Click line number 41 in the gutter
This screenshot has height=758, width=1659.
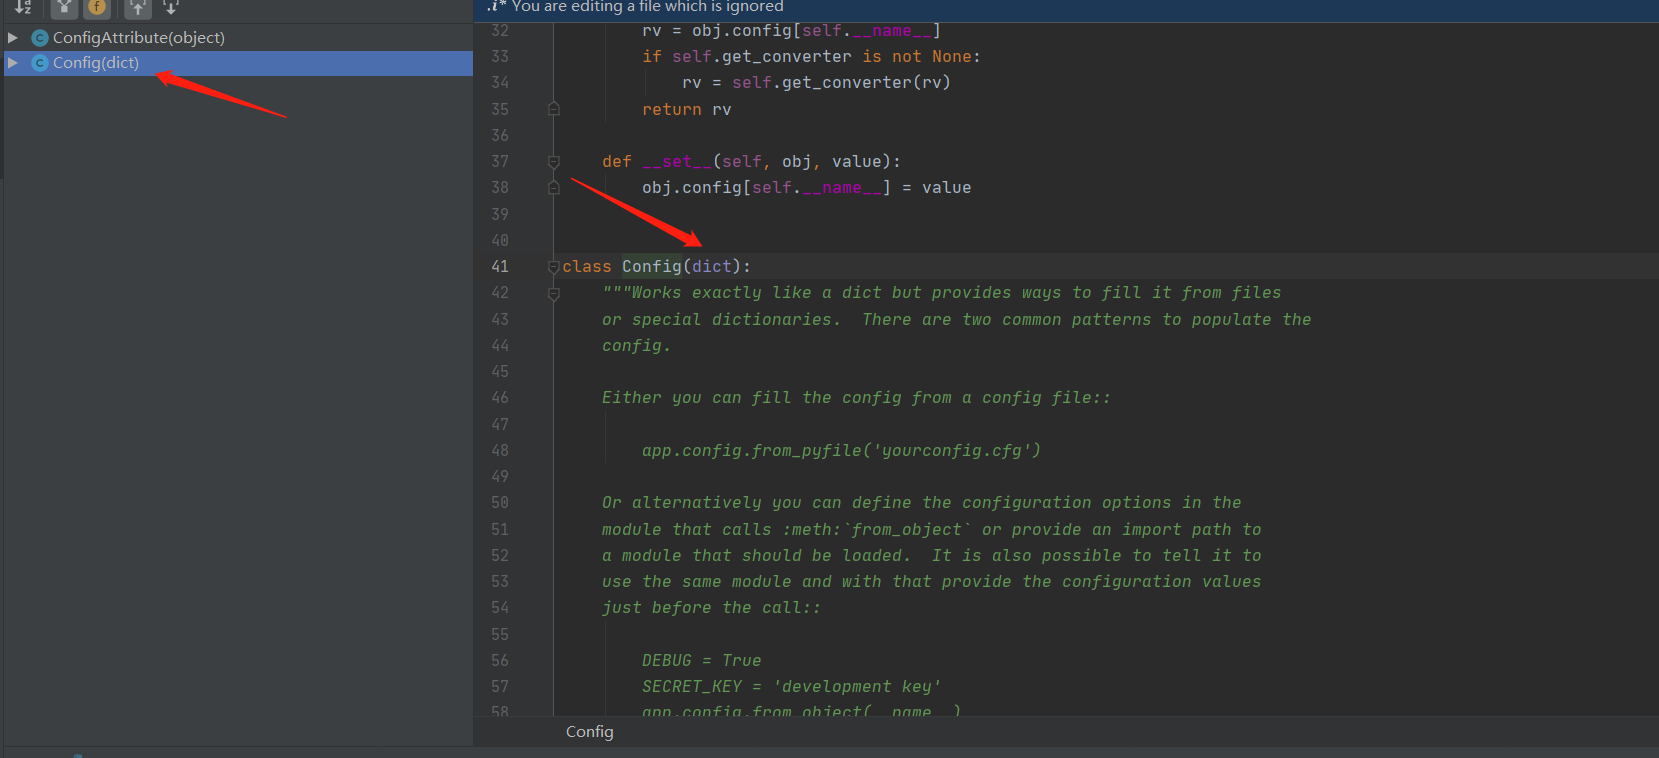pos(500,266)
